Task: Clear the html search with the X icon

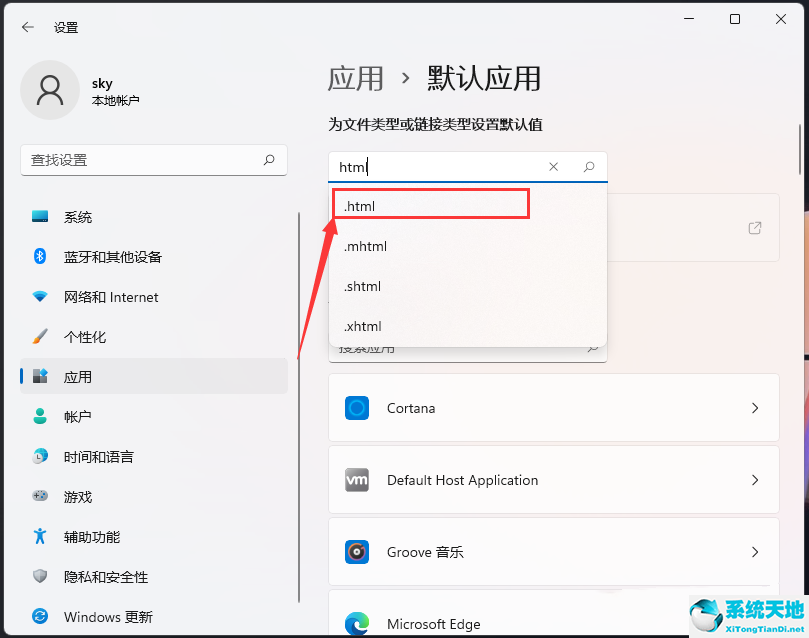Action: point(554,167)
